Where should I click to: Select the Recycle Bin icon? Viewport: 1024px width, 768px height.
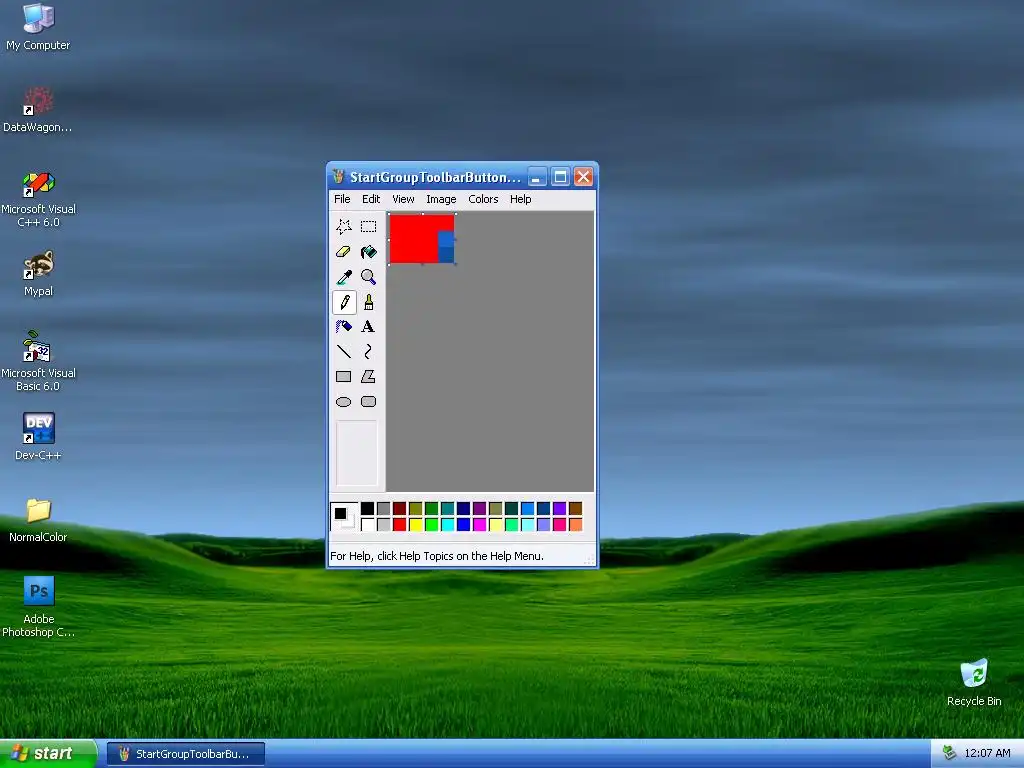(x=974, y=682)
